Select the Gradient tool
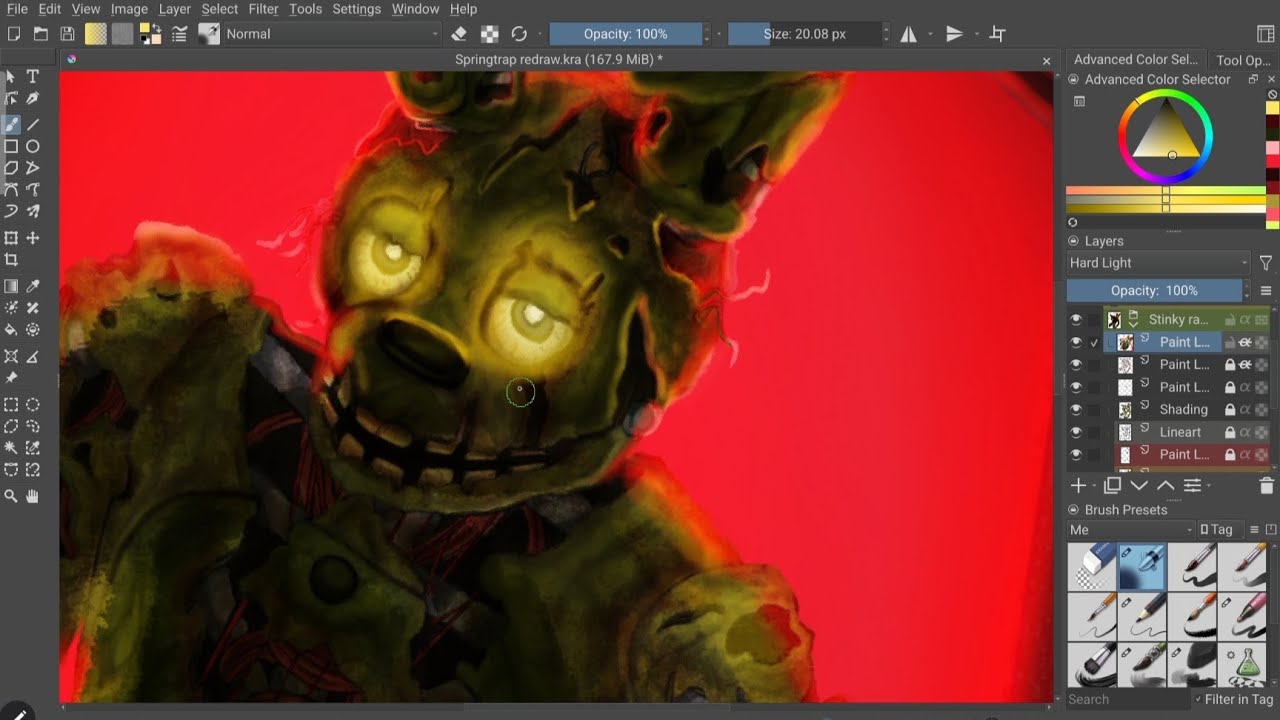 pyautogui.click(x=11, y=286)
